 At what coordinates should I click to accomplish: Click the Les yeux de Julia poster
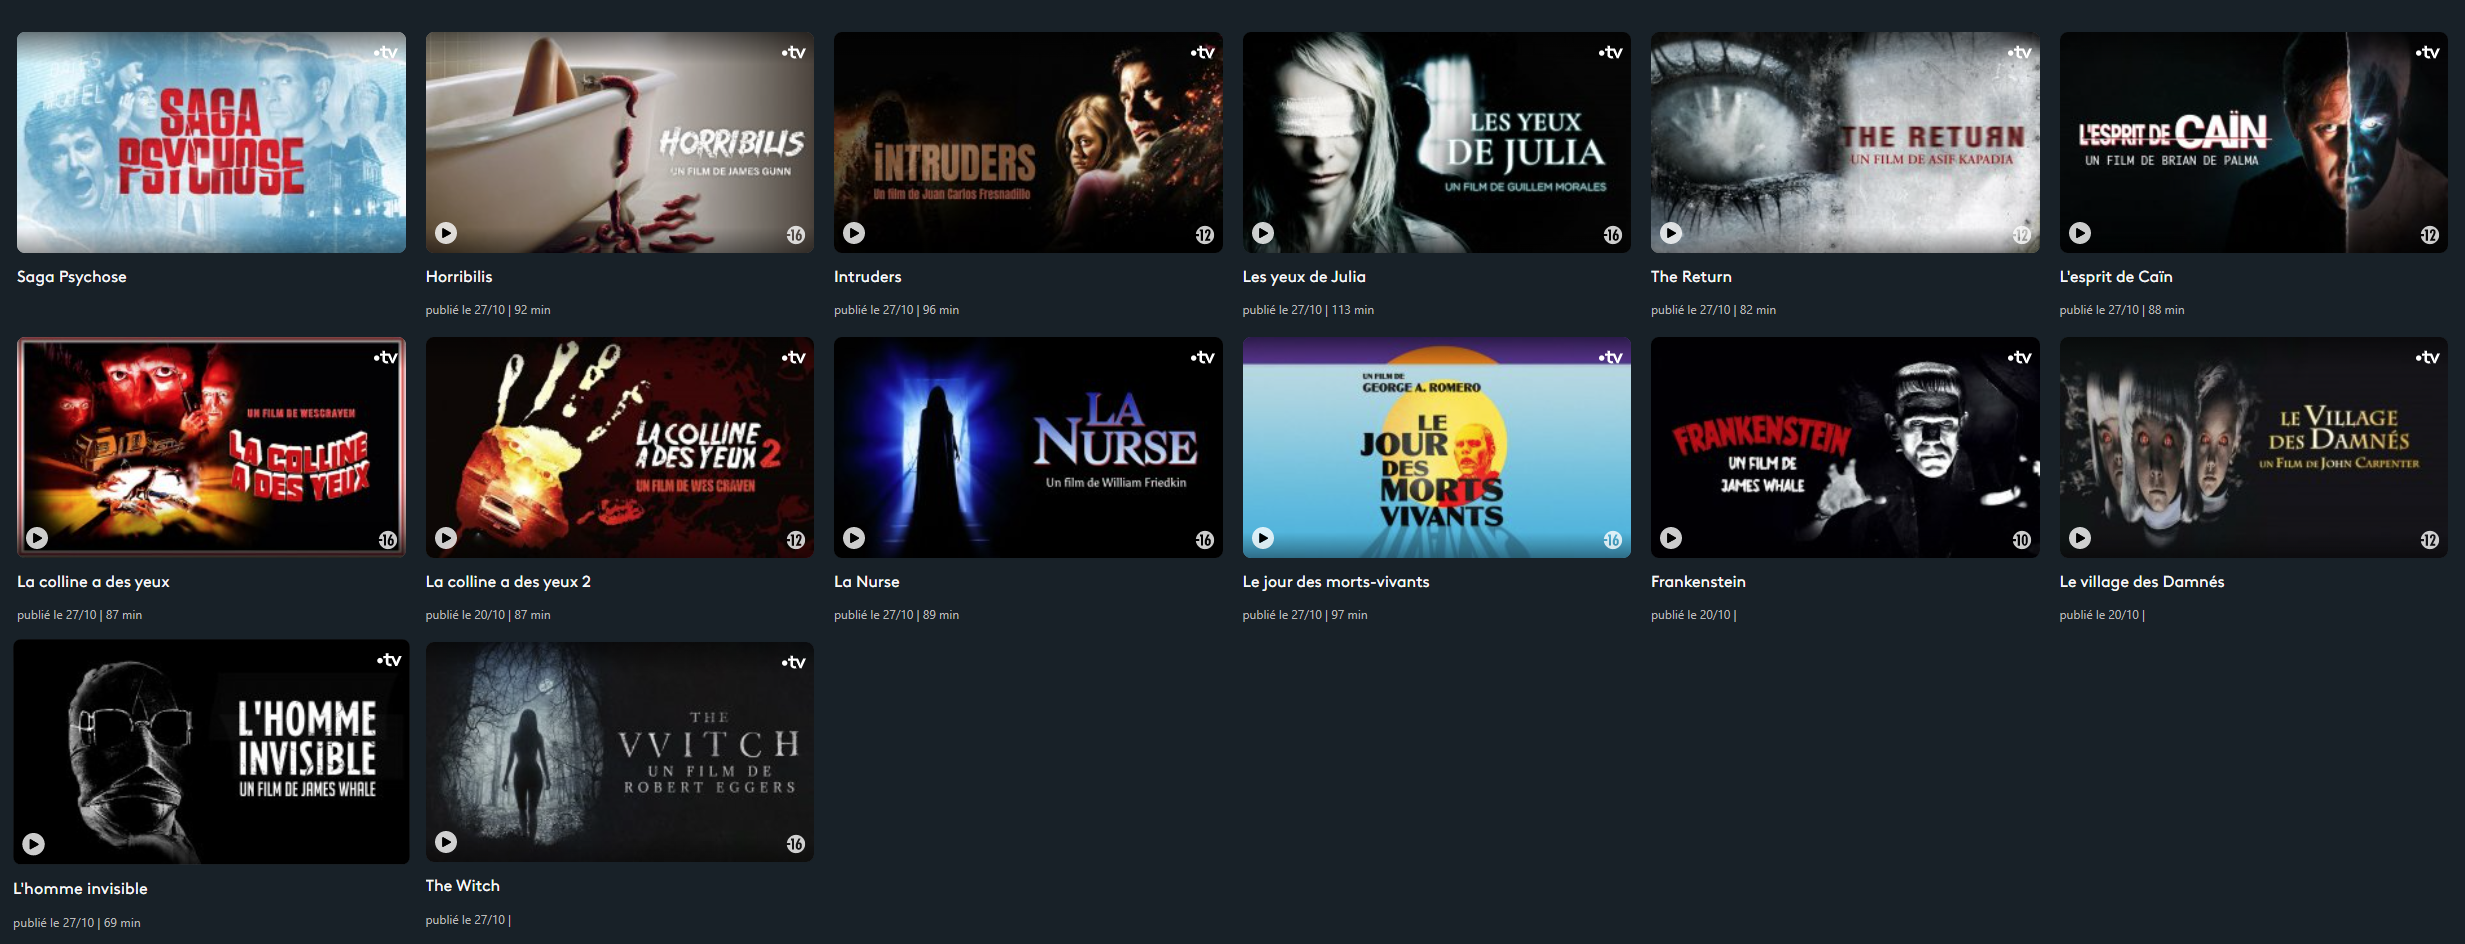(x=1437, y=142)
